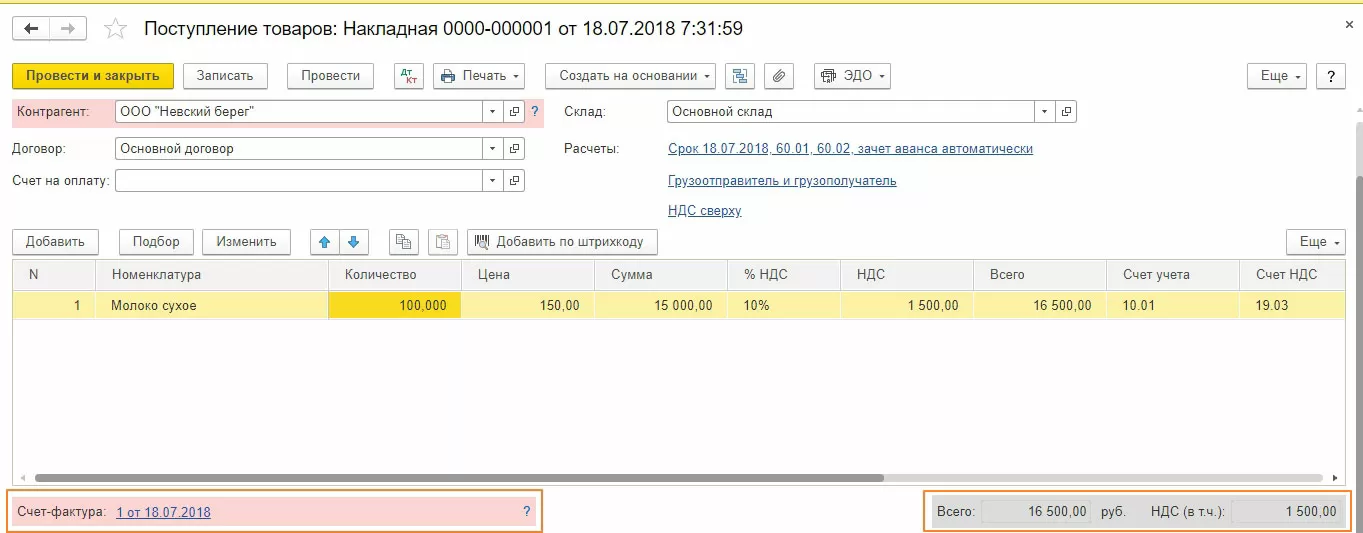
Task: Expand the Договор dropdown list
Action: pos(493,149)
